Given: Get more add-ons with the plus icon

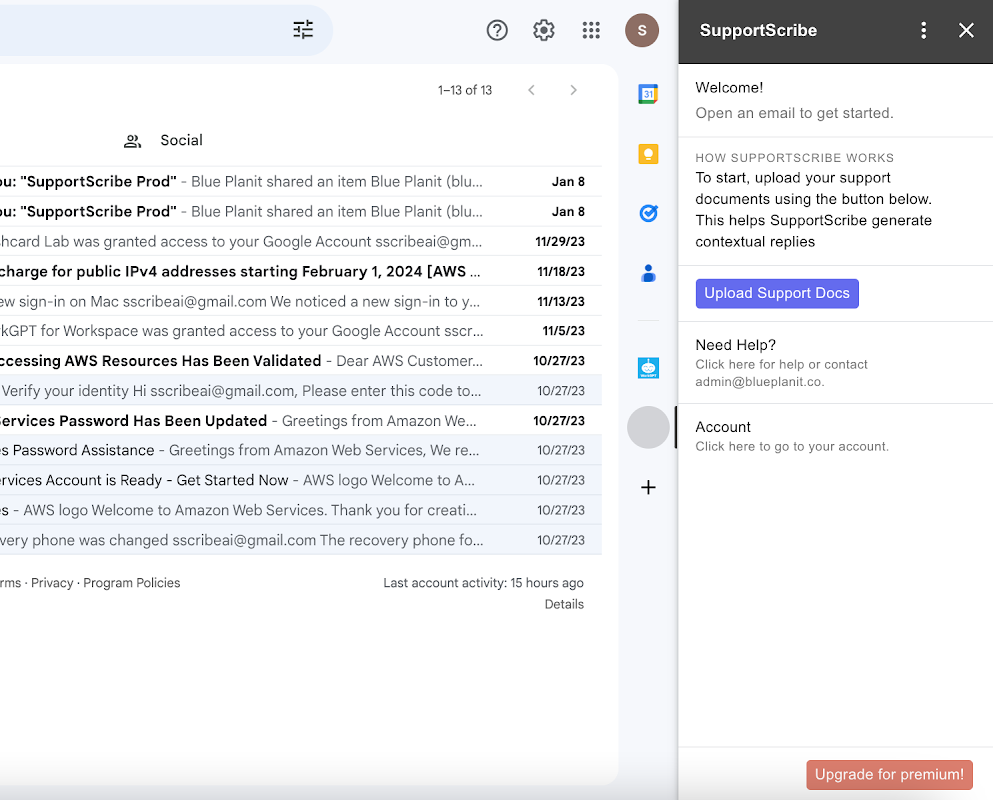Looking at the screenshot, I should (x=648, y=487).
